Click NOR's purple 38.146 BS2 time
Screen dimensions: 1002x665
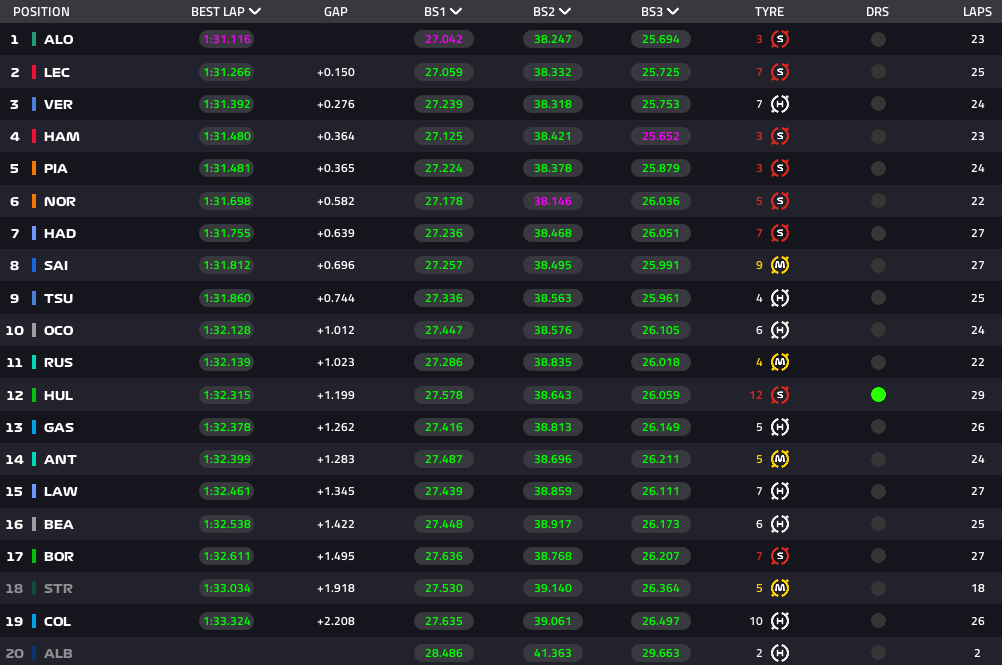click(x=552, y=201)
